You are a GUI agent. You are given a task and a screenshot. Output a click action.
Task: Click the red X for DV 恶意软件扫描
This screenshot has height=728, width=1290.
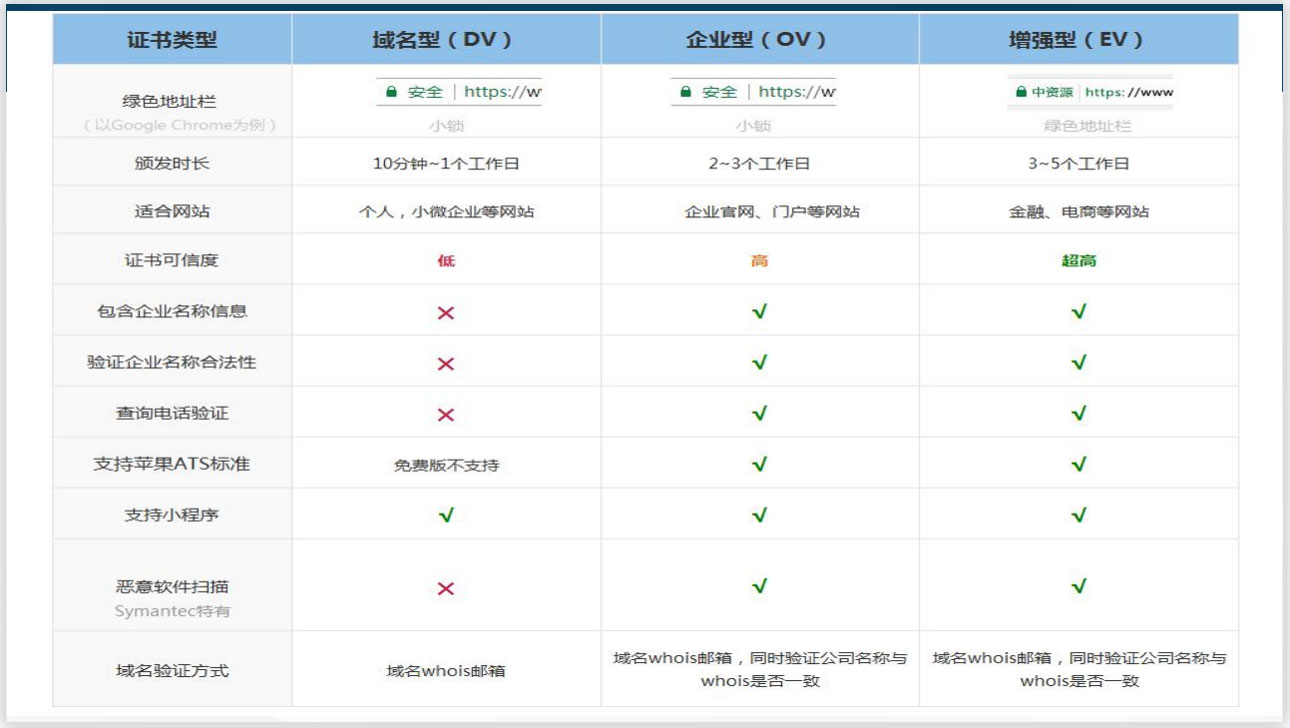pos(446,588)
